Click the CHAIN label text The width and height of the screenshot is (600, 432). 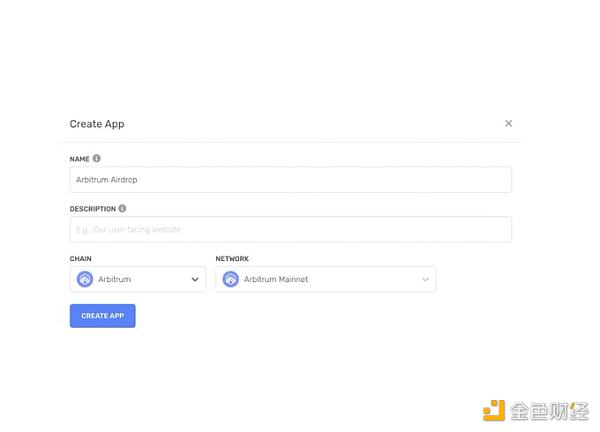point(80,259)
